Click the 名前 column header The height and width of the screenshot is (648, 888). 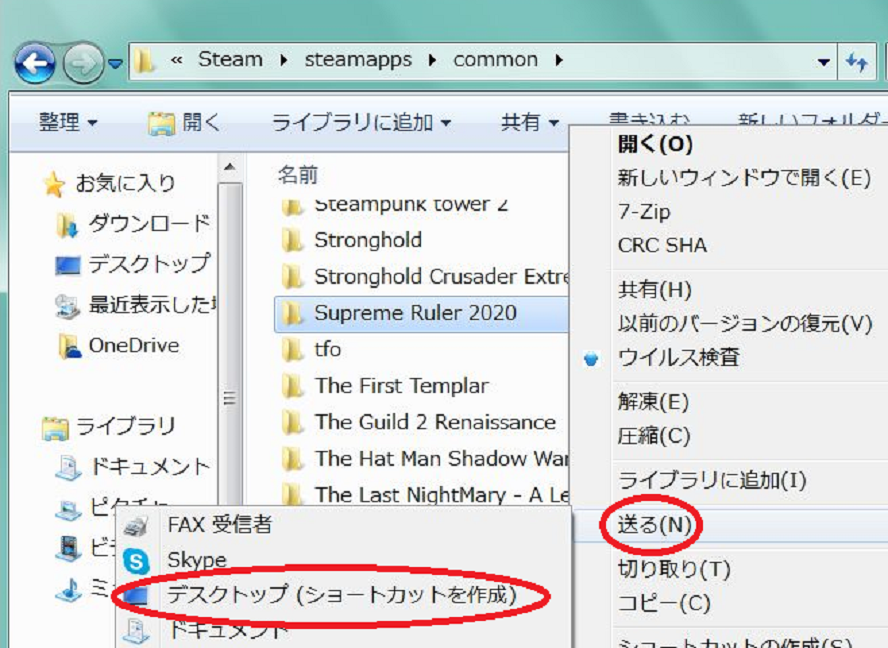[x=298, y=174]
